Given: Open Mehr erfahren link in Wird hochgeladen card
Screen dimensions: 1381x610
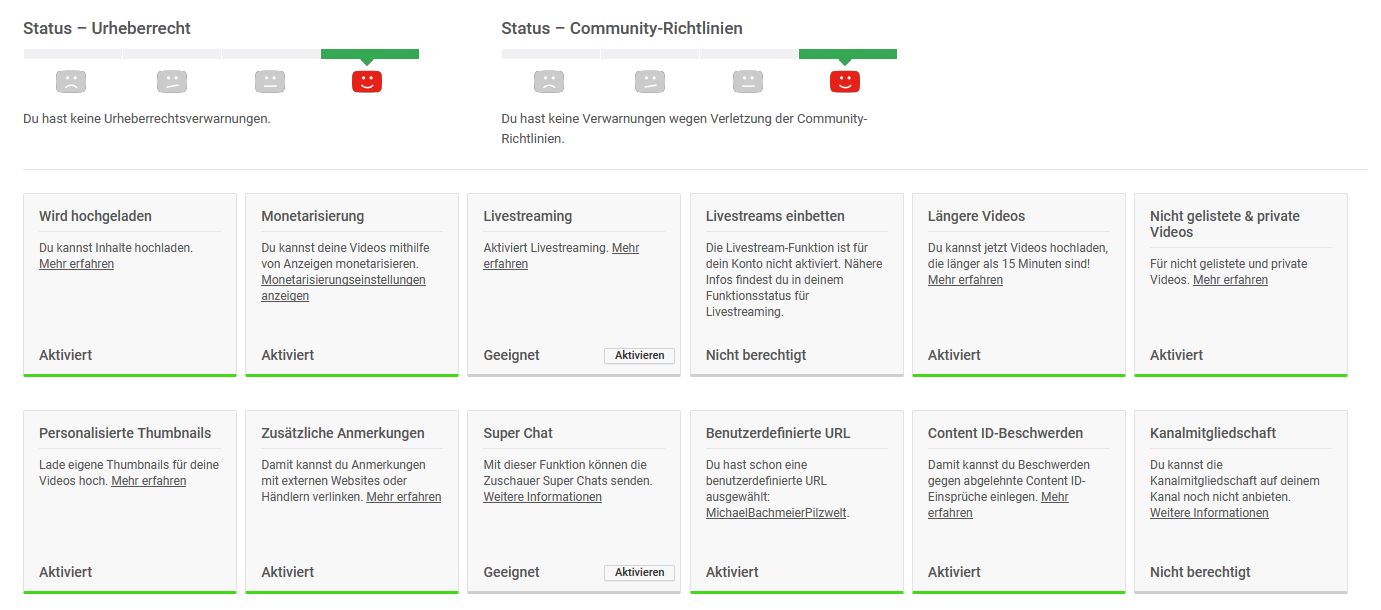Looking at the screenshot, I should [x=76, y=264].
